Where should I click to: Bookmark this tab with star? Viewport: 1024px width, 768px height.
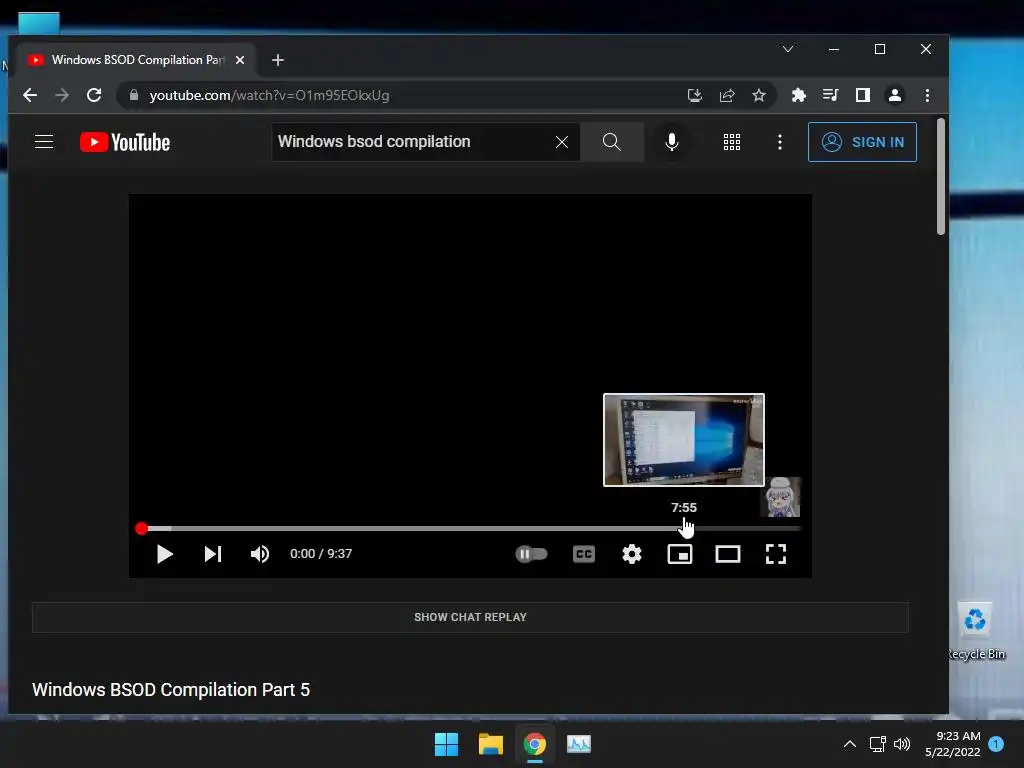click(x=759, y=95)
